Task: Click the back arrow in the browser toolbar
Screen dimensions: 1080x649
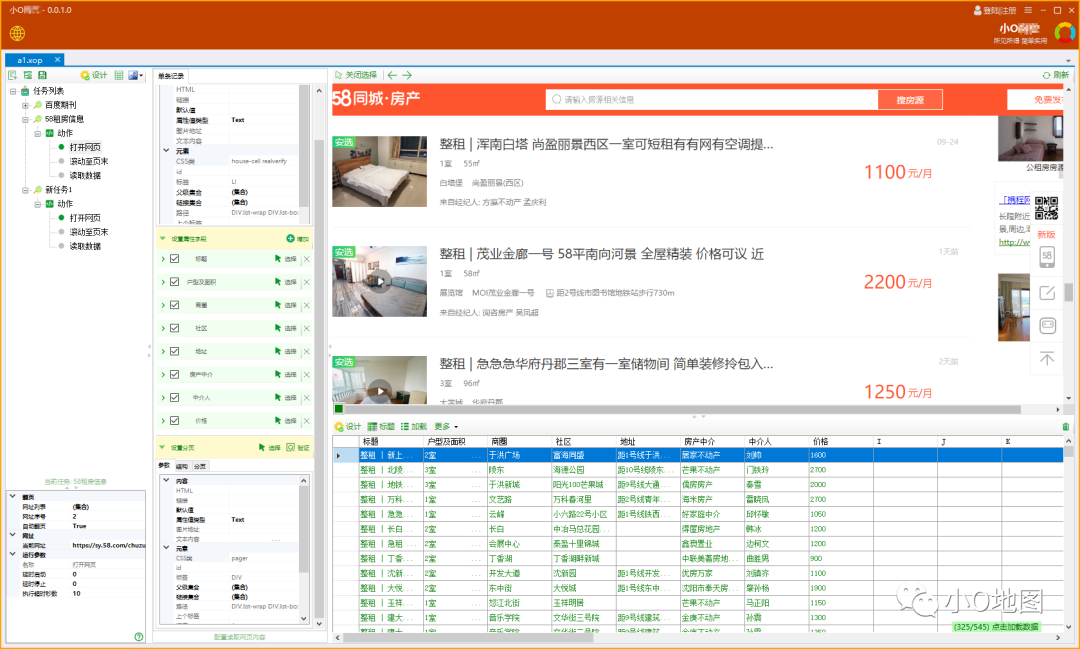Action: (x=392, y=75)
